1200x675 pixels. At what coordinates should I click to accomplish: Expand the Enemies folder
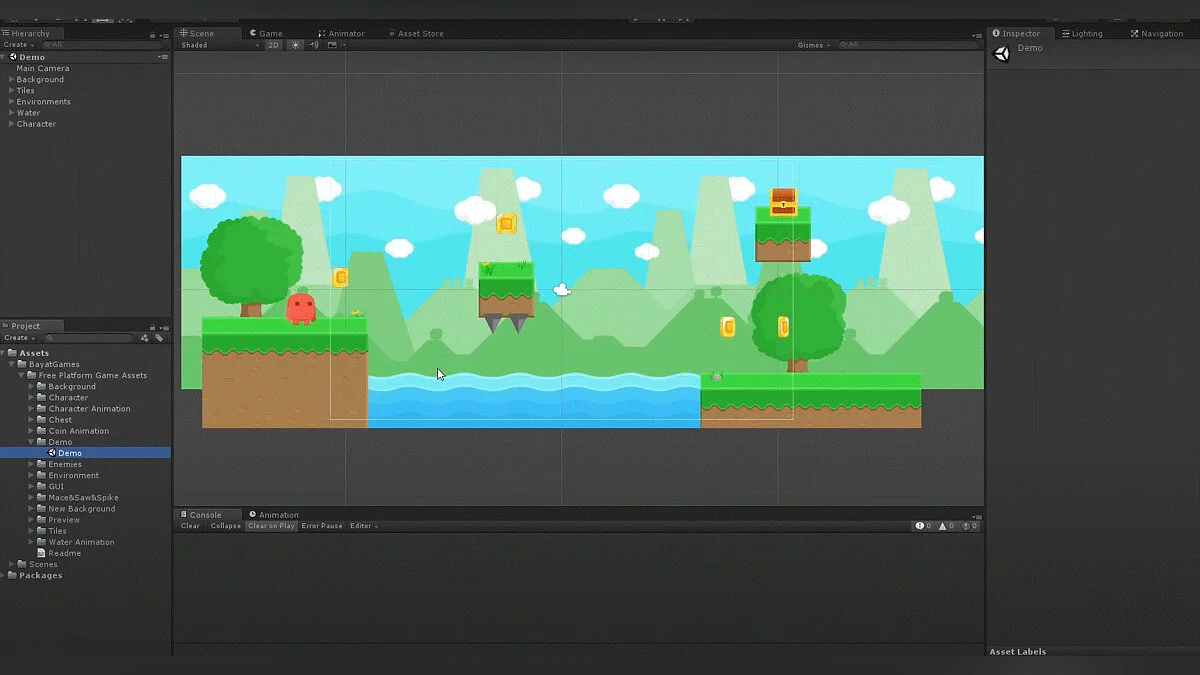pyautogui.click(x=31, y=464)
